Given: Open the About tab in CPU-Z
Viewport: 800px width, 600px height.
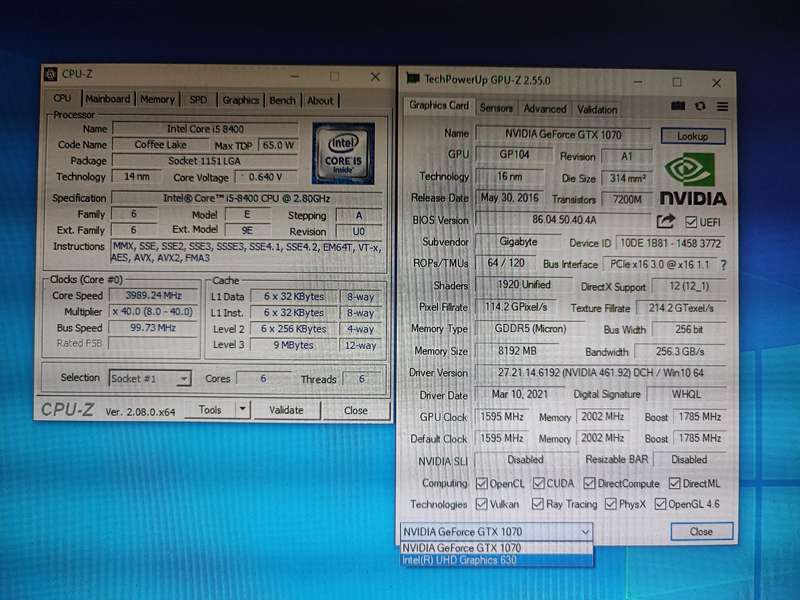Looking at the screenshot, I should (320, 101).
